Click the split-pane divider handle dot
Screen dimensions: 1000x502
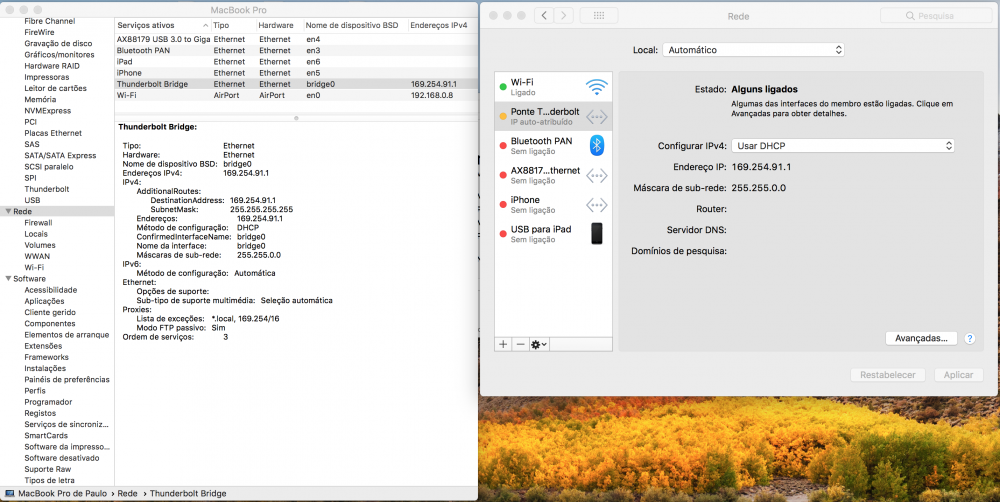296,118
